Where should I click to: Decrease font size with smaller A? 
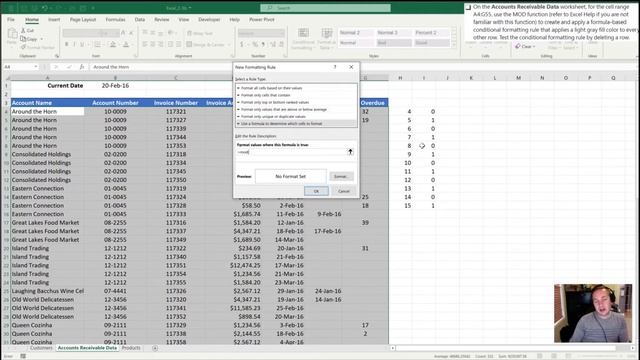pos(131,33)
